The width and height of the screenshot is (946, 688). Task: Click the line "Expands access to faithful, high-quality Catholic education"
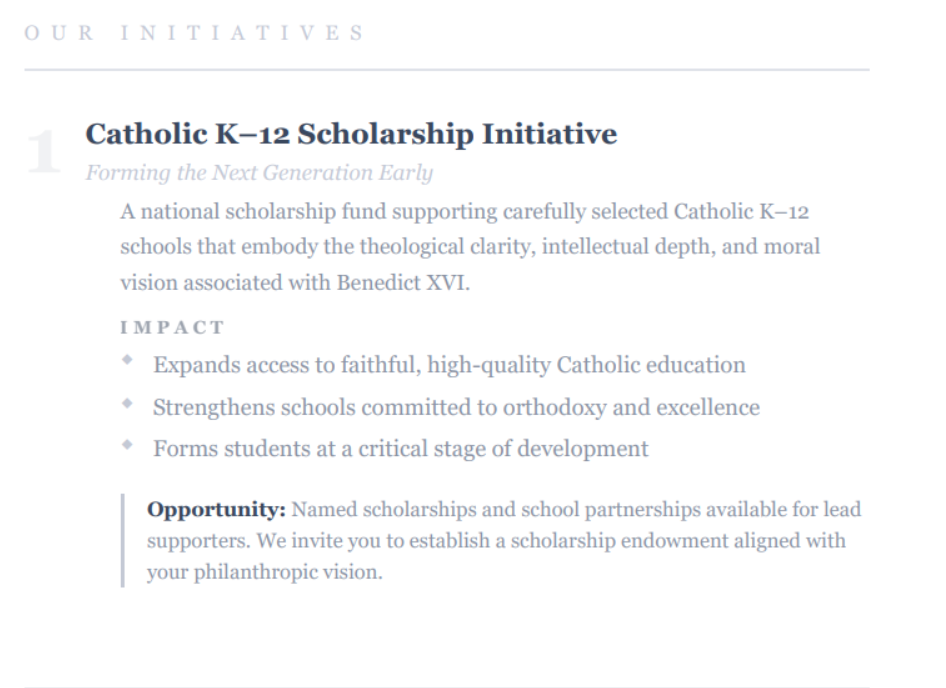(x=449, y=365)
